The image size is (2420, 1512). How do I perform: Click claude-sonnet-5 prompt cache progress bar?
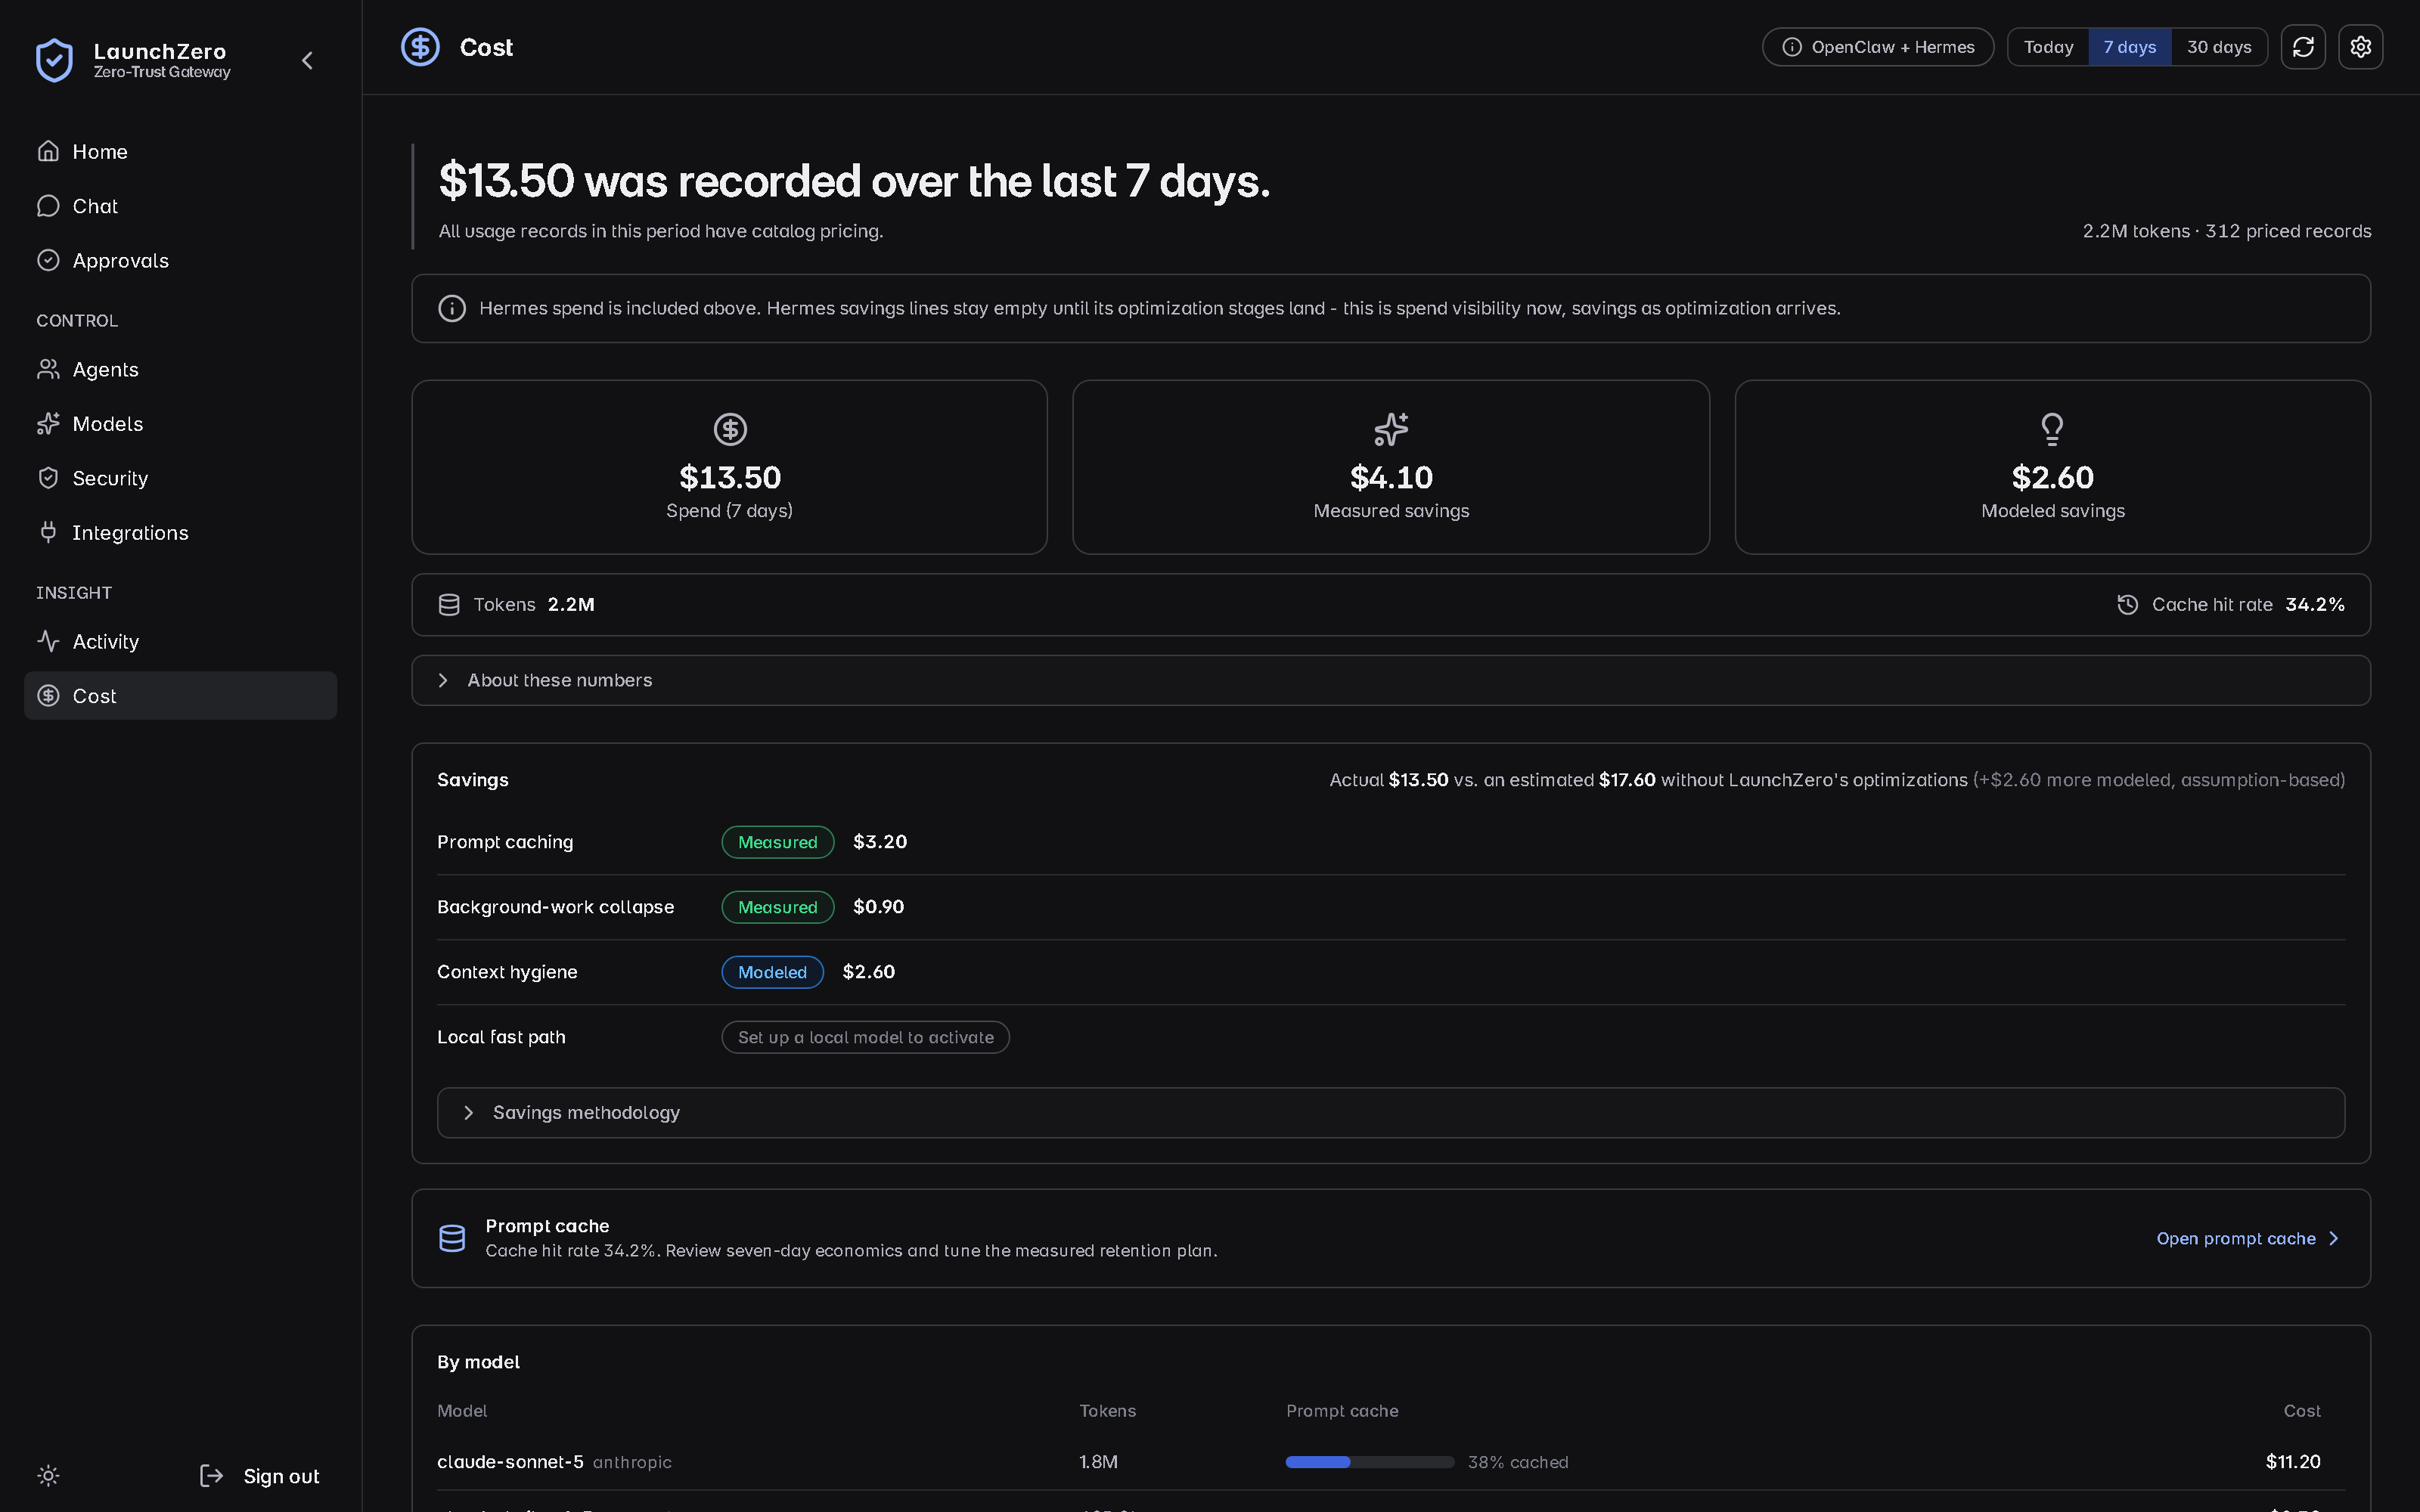tap(1369, 1462)
